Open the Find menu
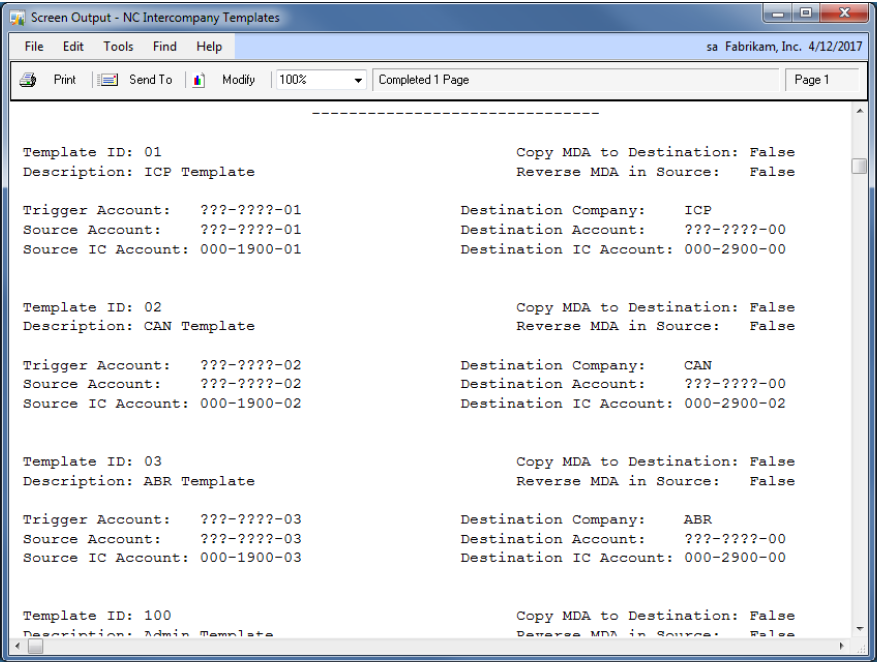 pyautogui.click(x=164, y=47)
